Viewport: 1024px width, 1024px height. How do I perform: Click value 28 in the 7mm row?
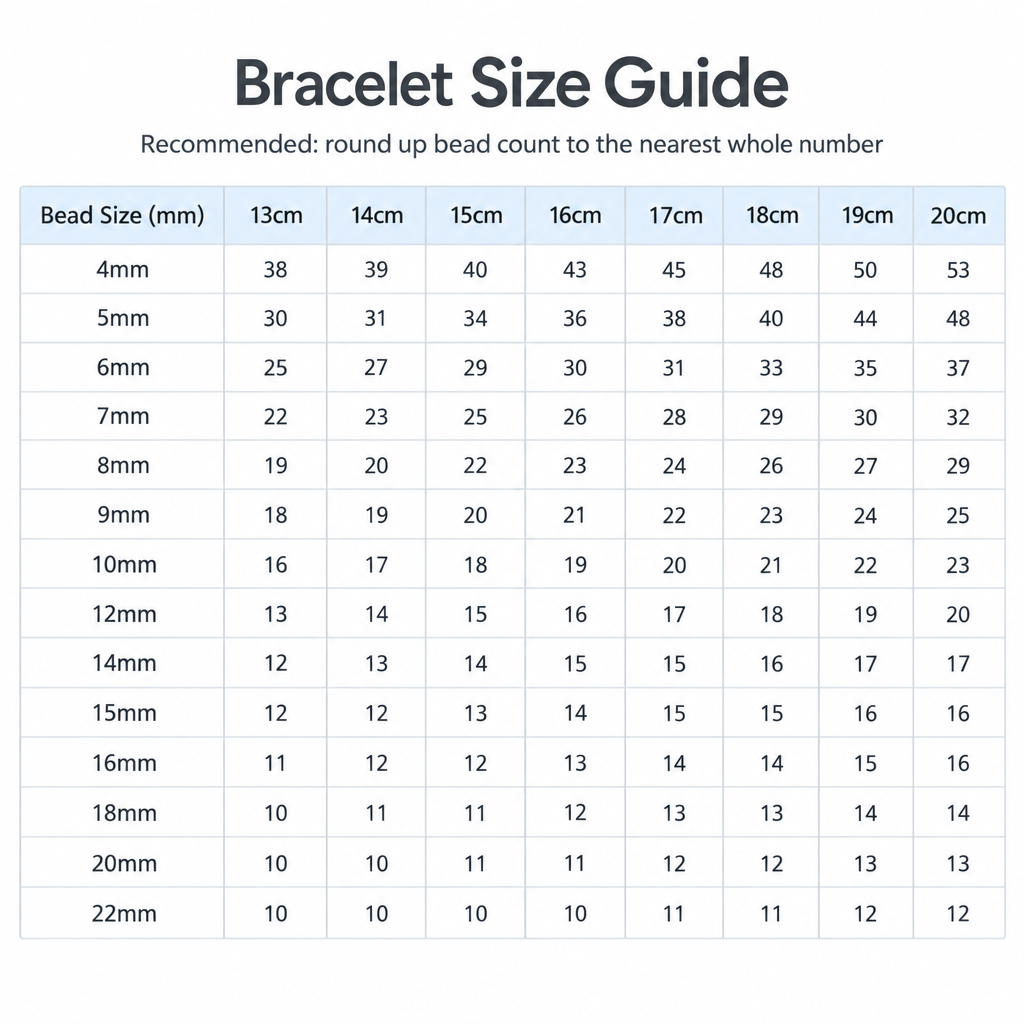click(x=674, y=417)
